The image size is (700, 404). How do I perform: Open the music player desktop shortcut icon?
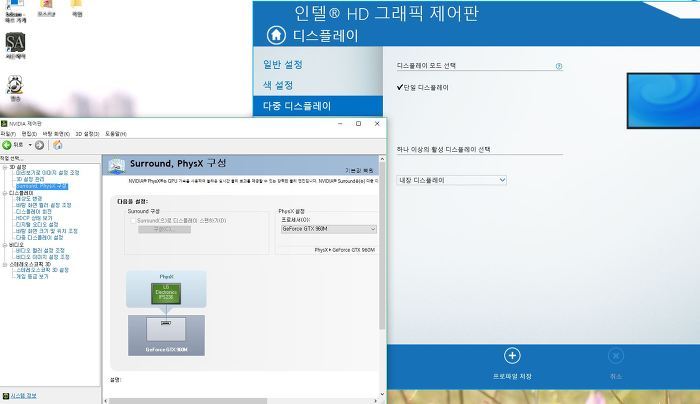click(x=15, y=84)
